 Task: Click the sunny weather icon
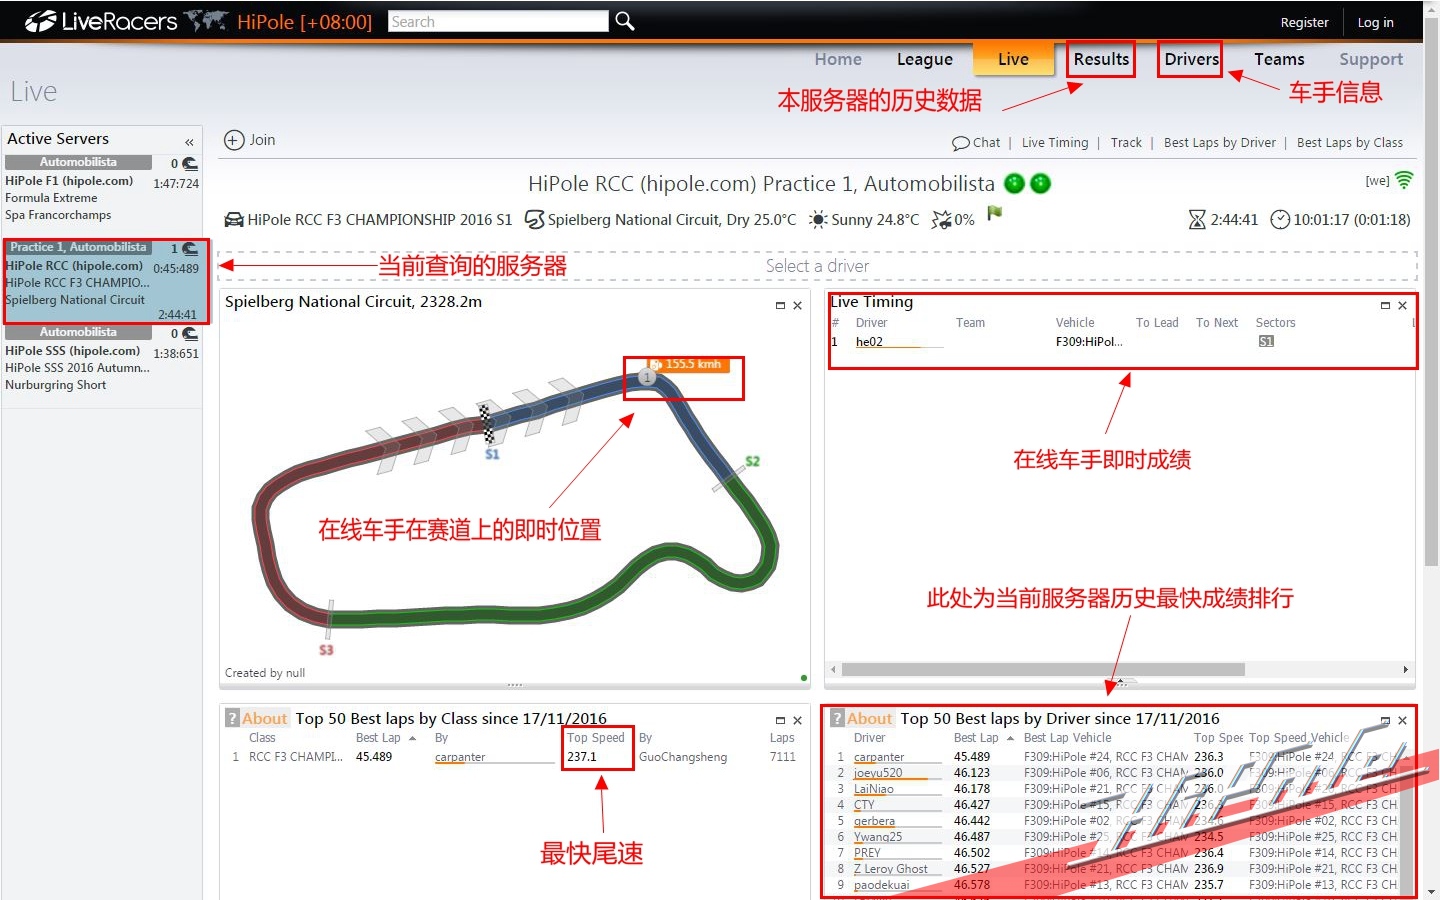click(818, 220)
